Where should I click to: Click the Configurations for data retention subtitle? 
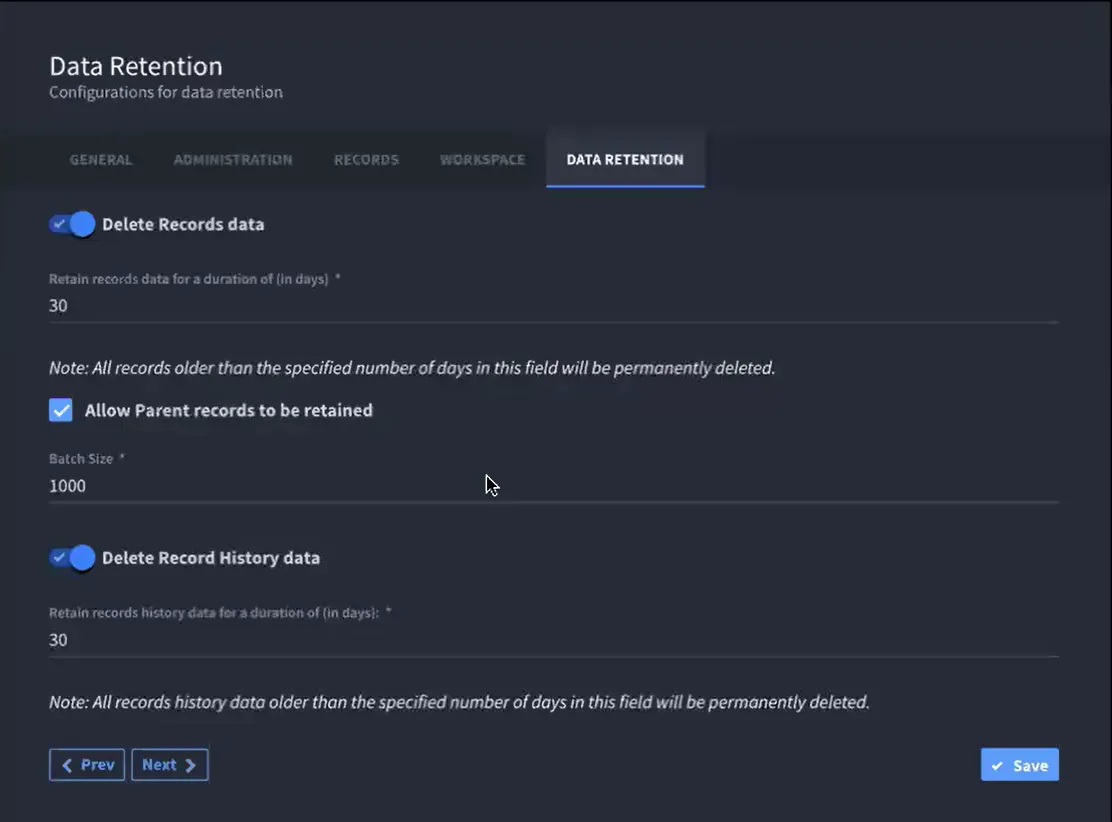[x=166, y=92]
